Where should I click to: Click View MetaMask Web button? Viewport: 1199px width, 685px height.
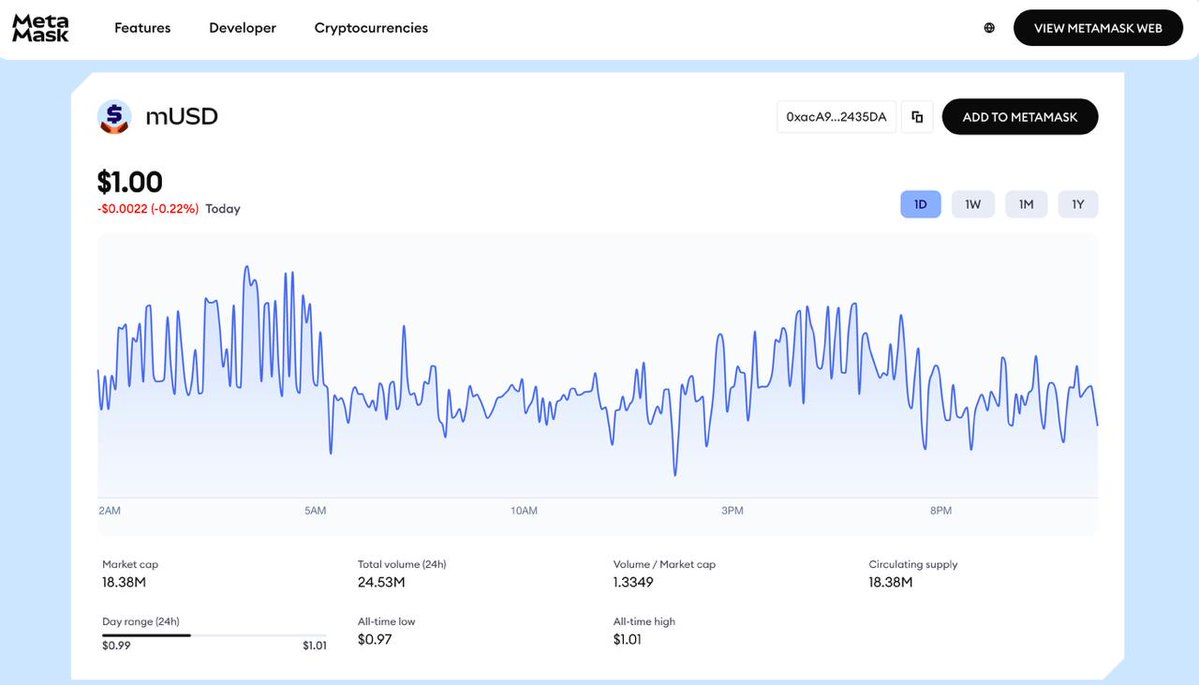coord(1098,28)
